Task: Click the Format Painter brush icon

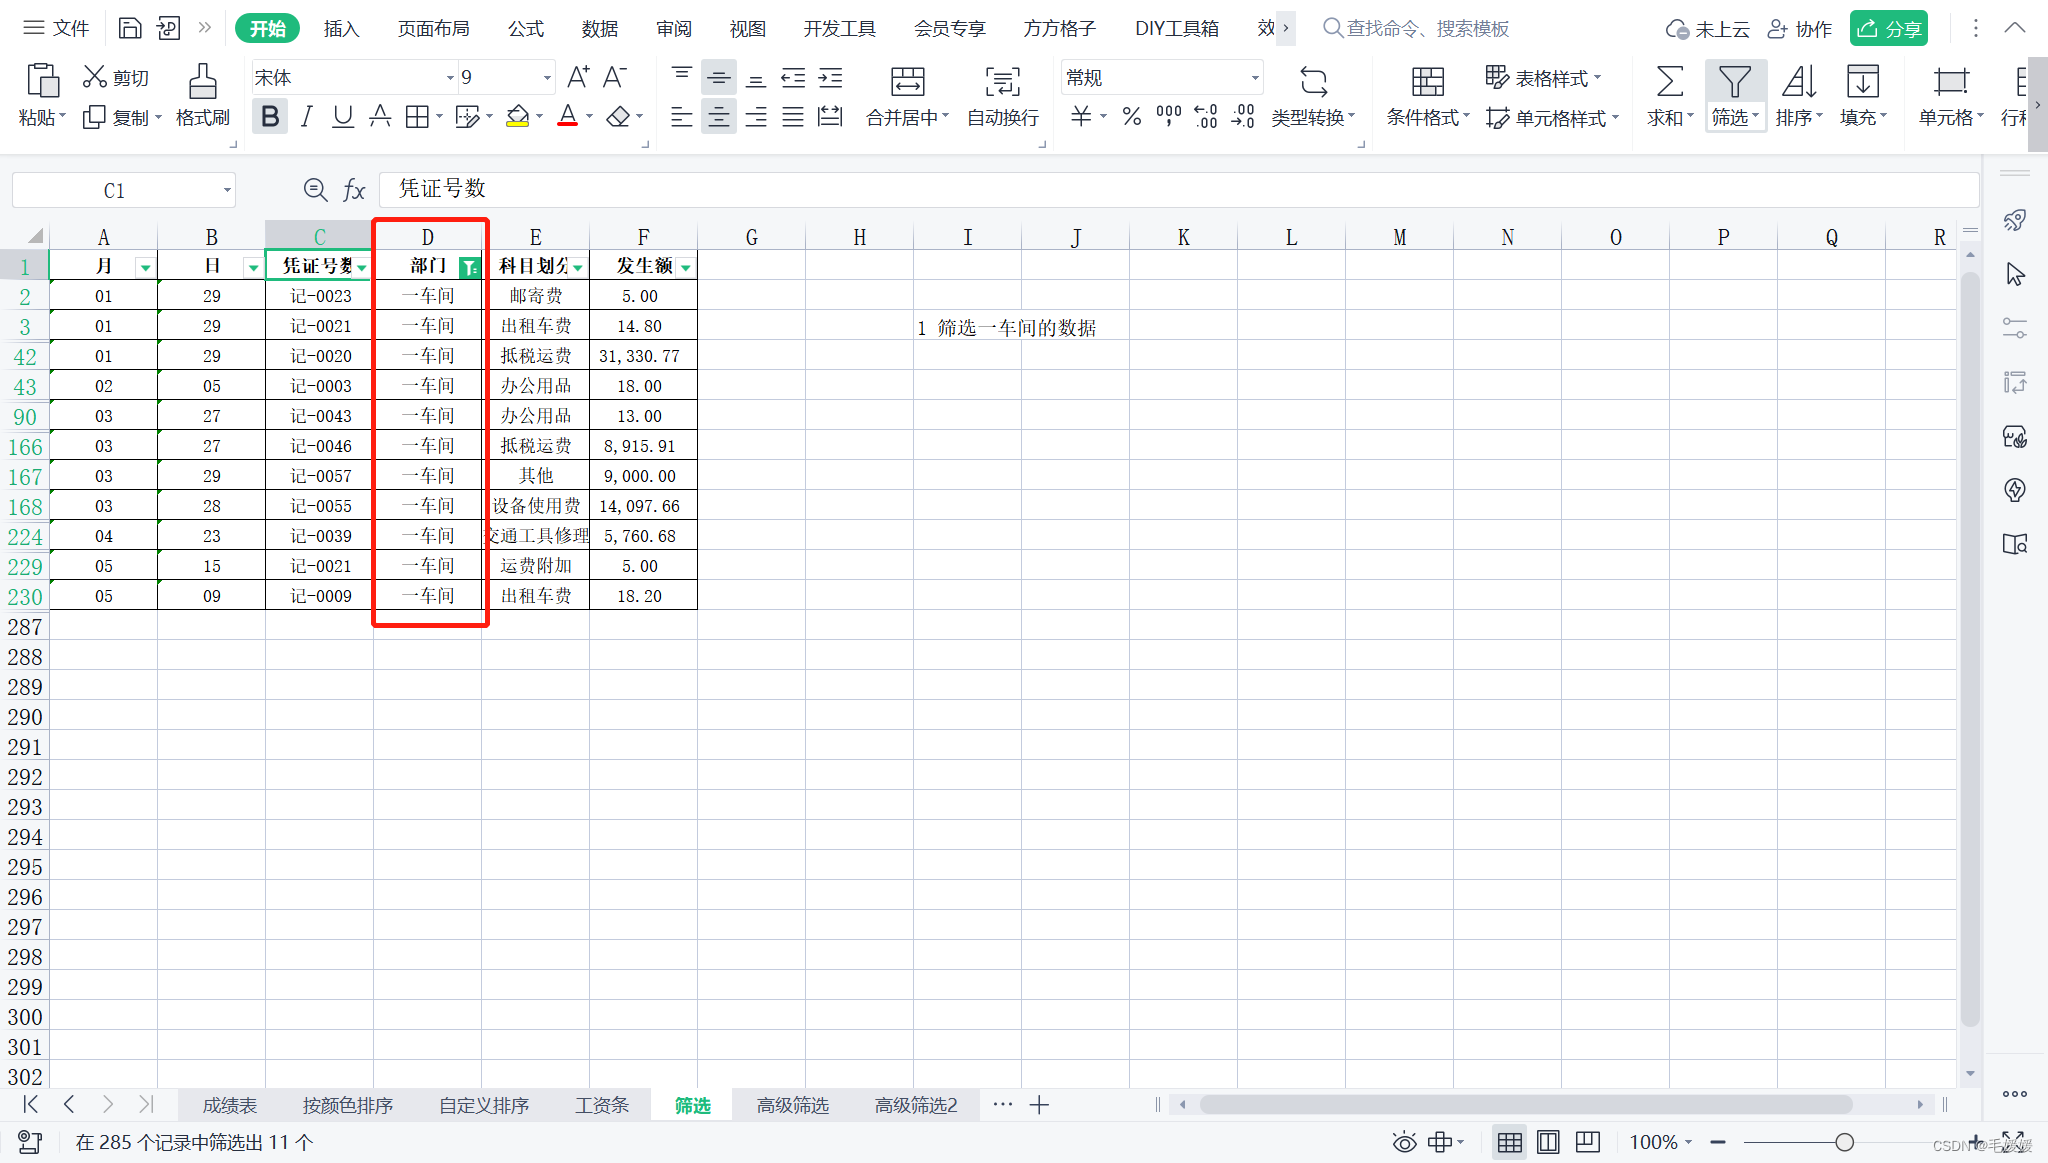Action: pyautogui.click(x=202, y=81)
